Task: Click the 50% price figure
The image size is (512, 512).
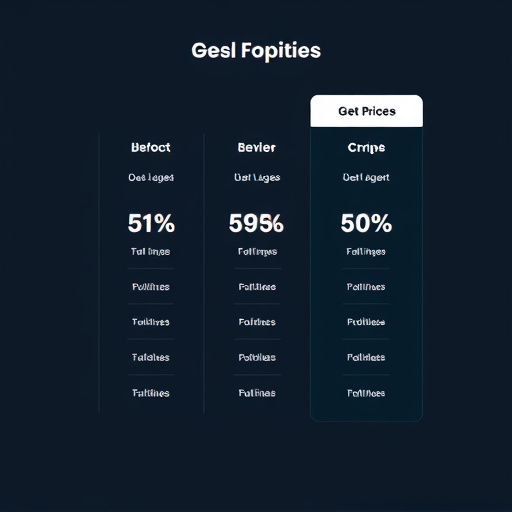Action: pyautogui.click(x=366, y=223)
